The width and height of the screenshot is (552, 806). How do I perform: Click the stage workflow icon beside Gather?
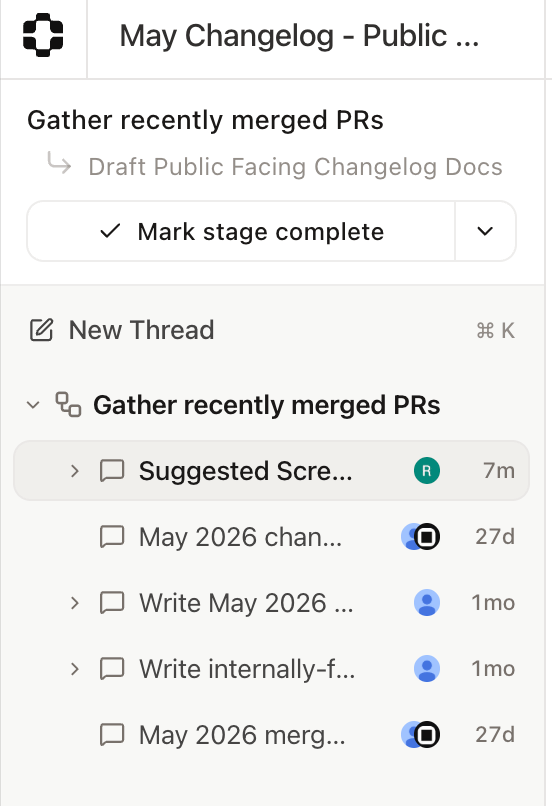pos(68,405)
